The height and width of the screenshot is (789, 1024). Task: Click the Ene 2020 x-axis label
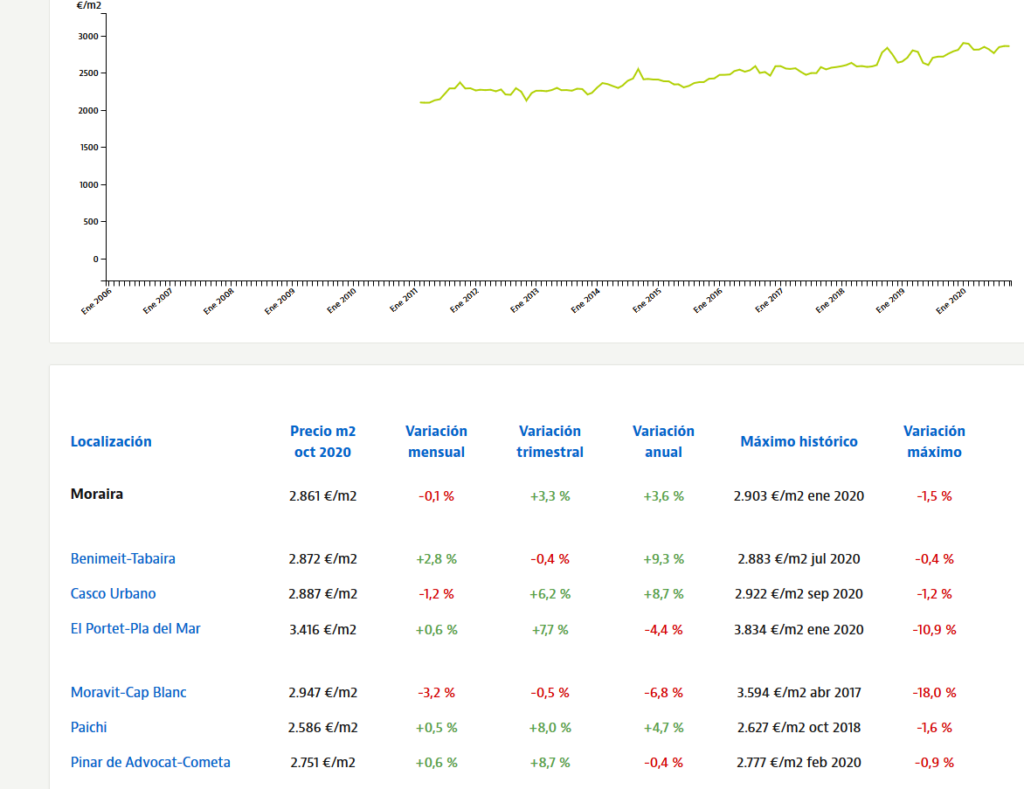951,299
